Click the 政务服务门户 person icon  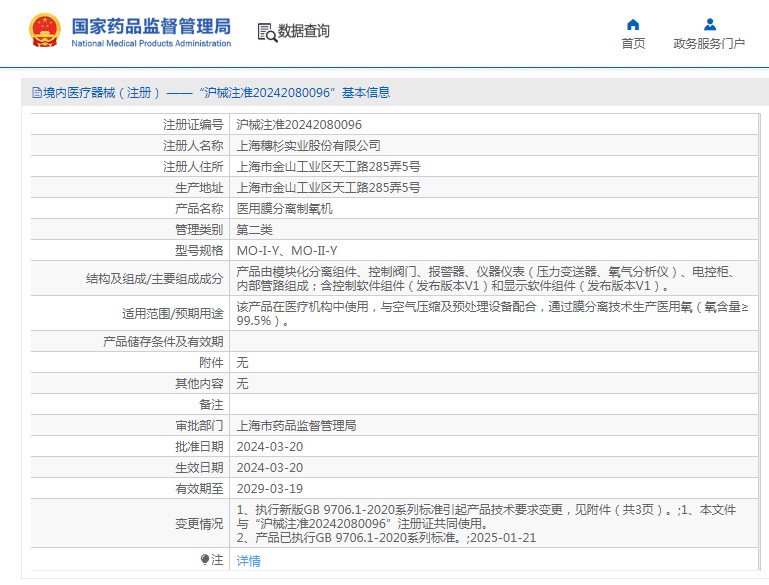point(709,24)
